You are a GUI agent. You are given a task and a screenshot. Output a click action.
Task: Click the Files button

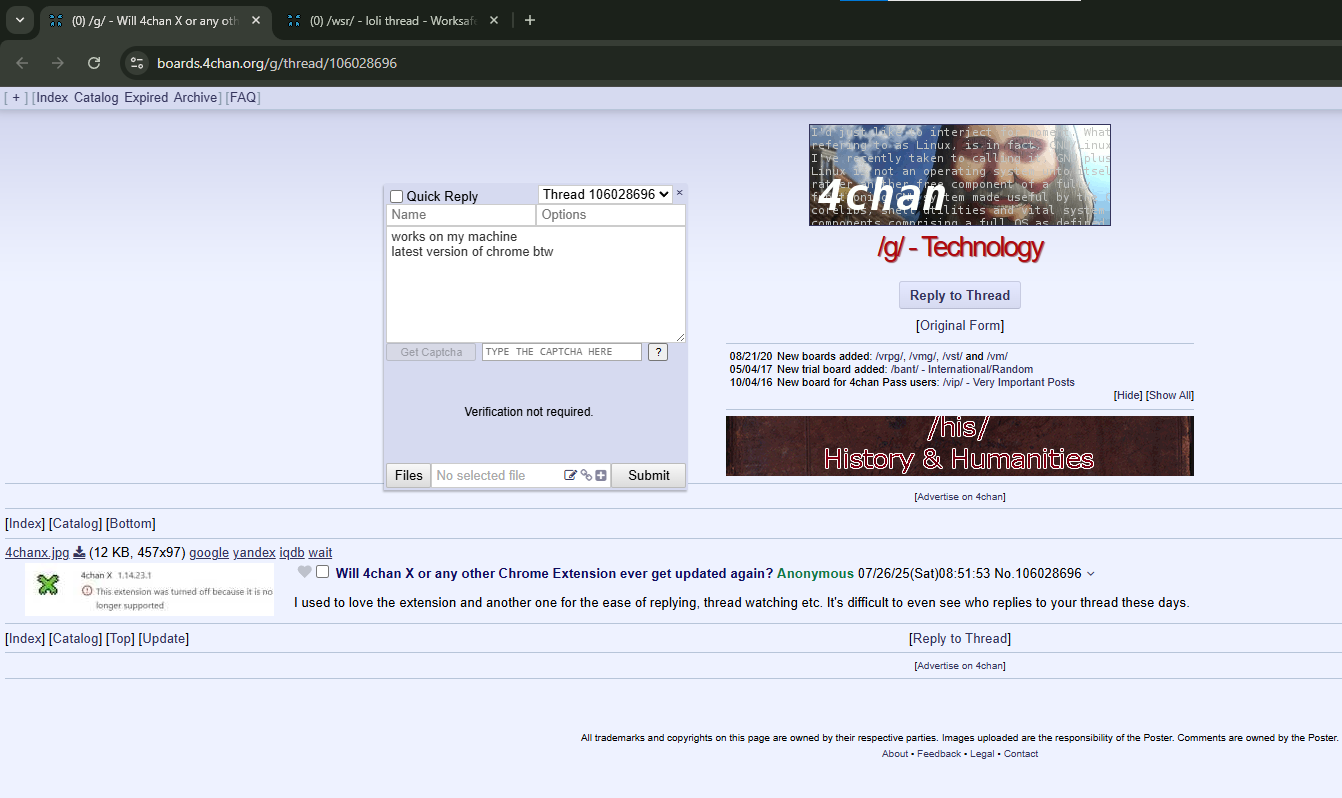pyautogui.click(x=409, y=475)
